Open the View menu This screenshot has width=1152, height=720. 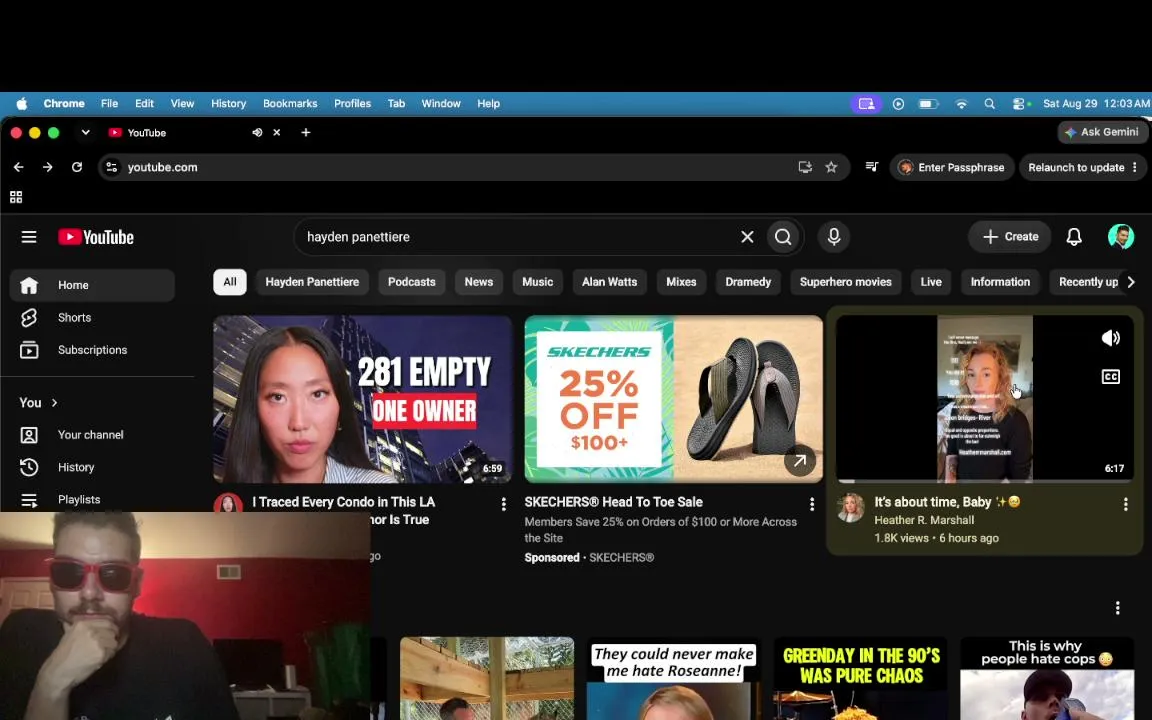182,104
